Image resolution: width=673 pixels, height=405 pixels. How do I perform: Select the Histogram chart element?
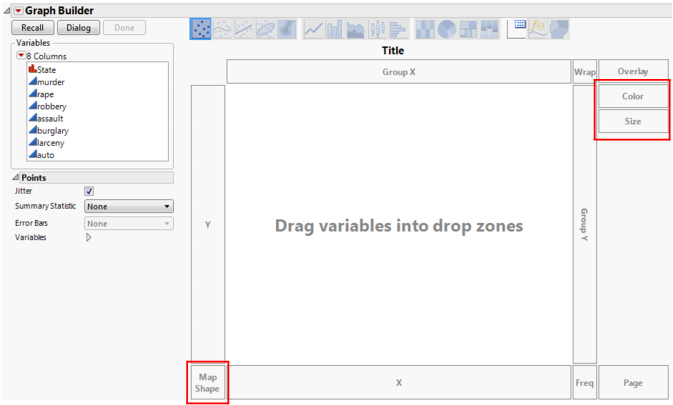pyautogui.click(x=398, y=30)
